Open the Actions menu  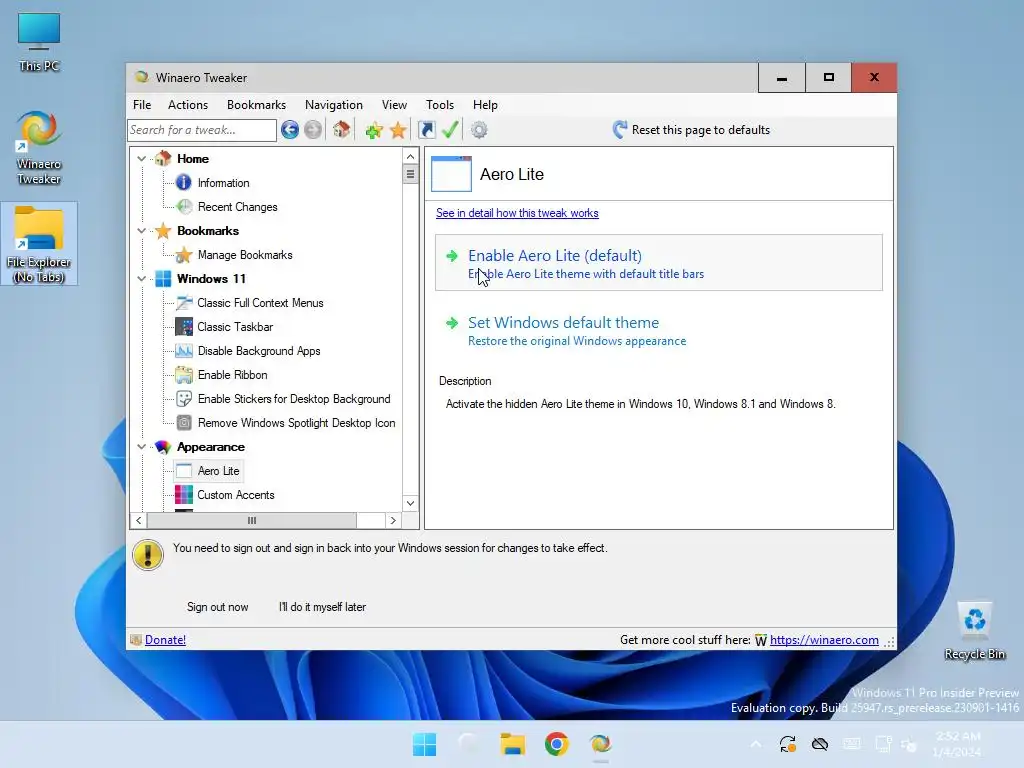coord(187,104)
